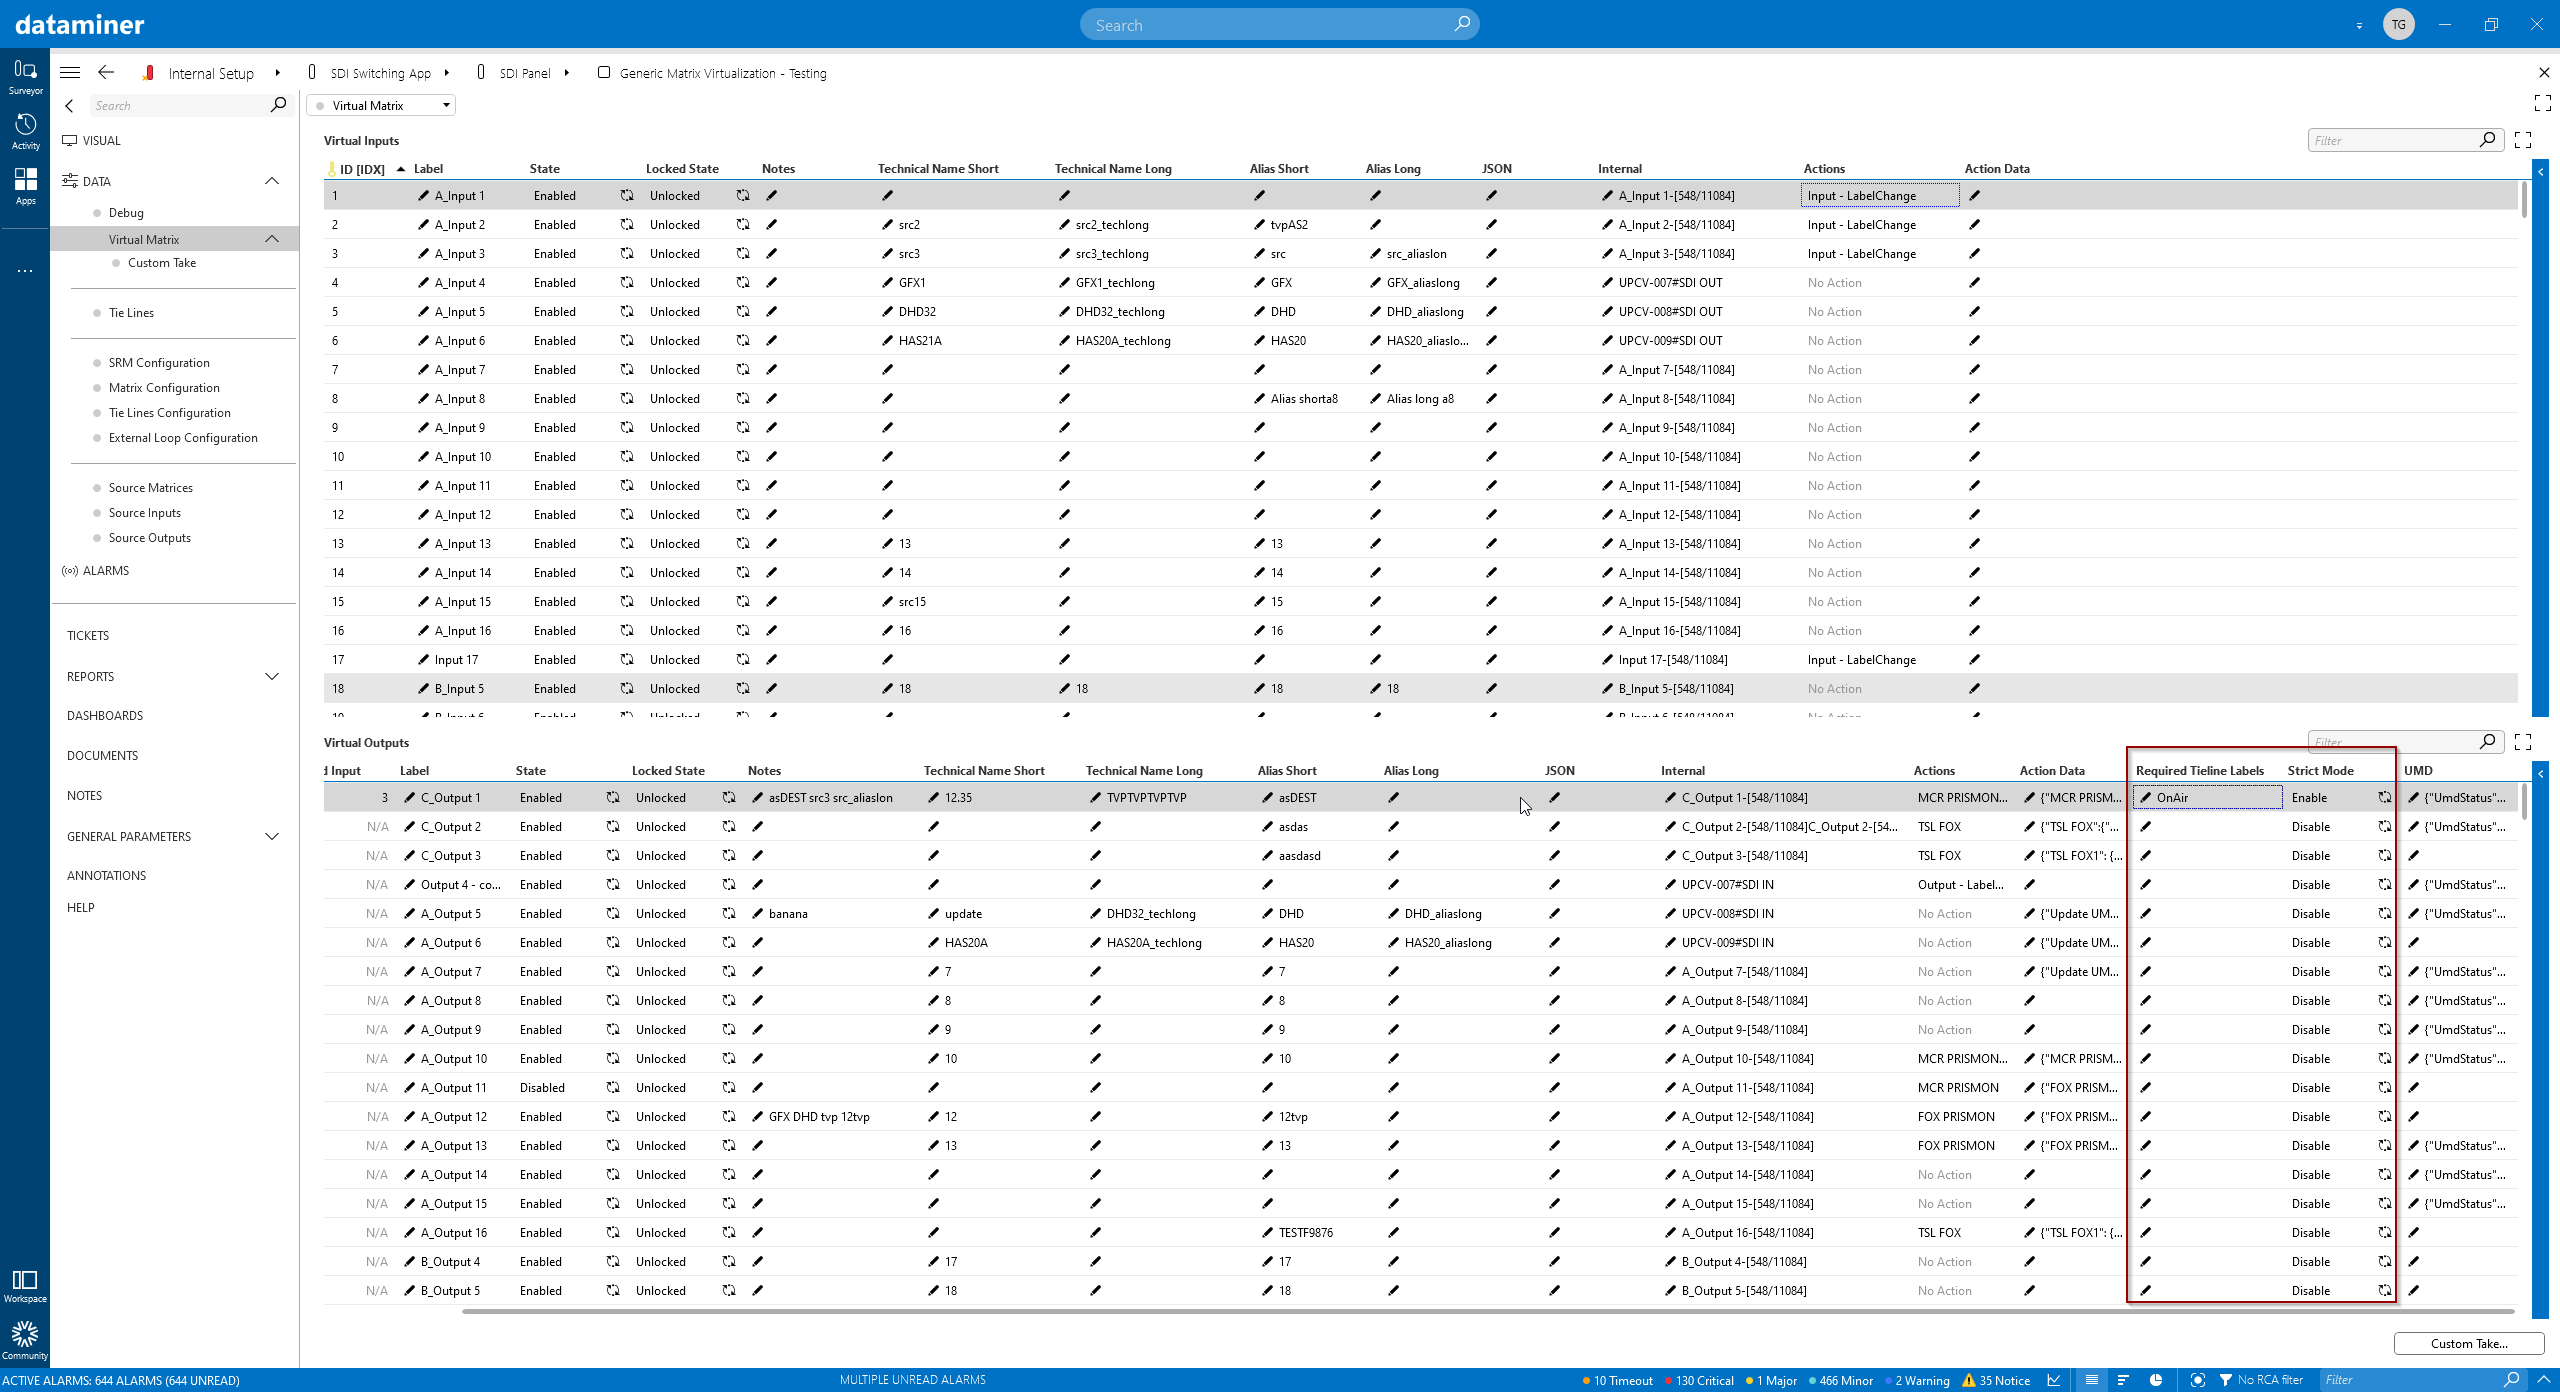Toggle Locked State of C_Output 2
This screenshot has height=1392, width=2560.
click(729, 827)
